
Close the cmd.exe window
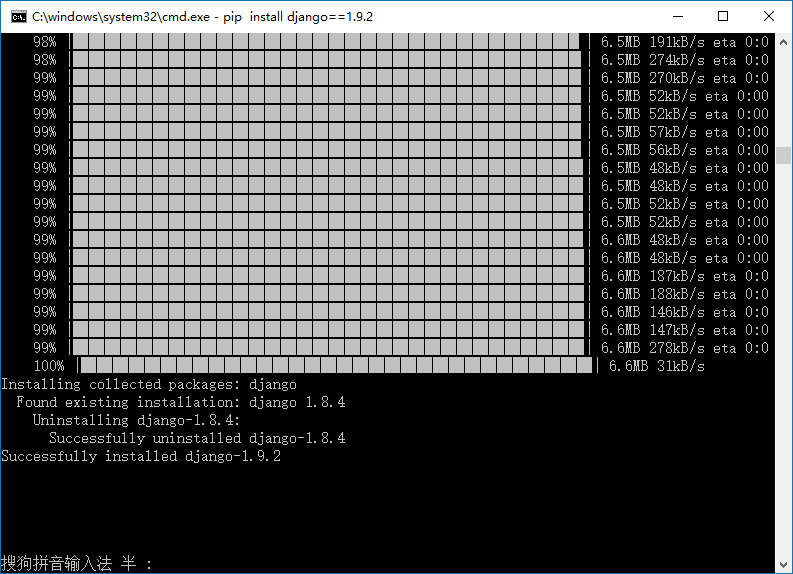pyautogui.click(x=769, y=16)
